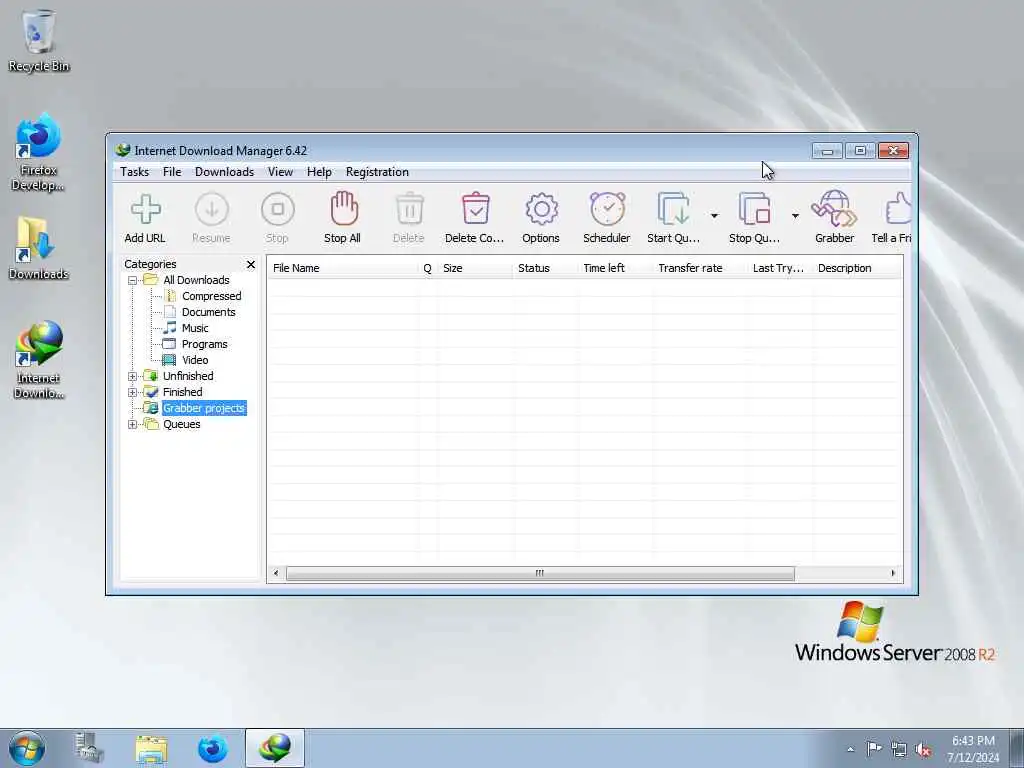
Task: Open the File menu
Action: [172, 172]
